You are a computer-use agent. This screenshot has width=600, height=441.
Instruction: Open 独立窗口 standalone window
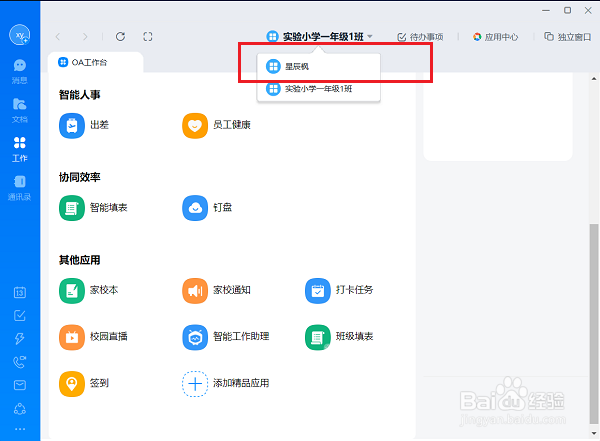pos(568,37)
